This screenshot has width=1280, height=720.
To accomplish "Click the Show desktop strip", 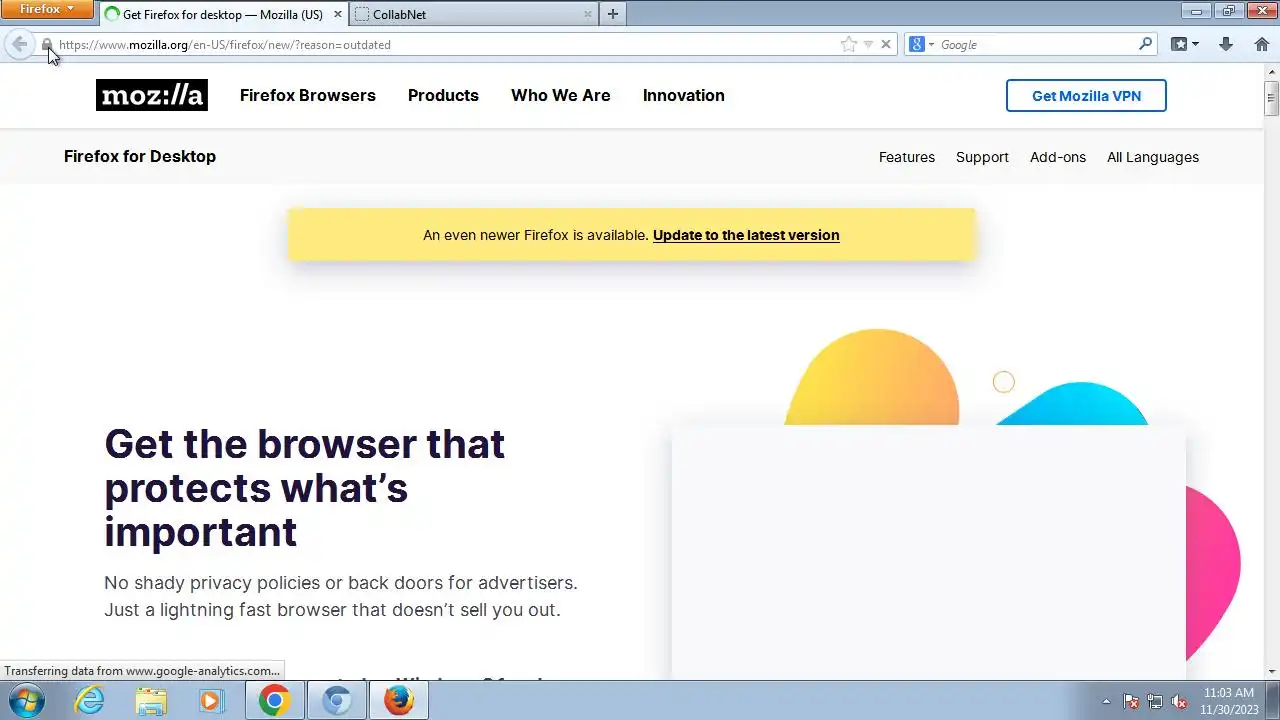I will tap(1273, 700).
